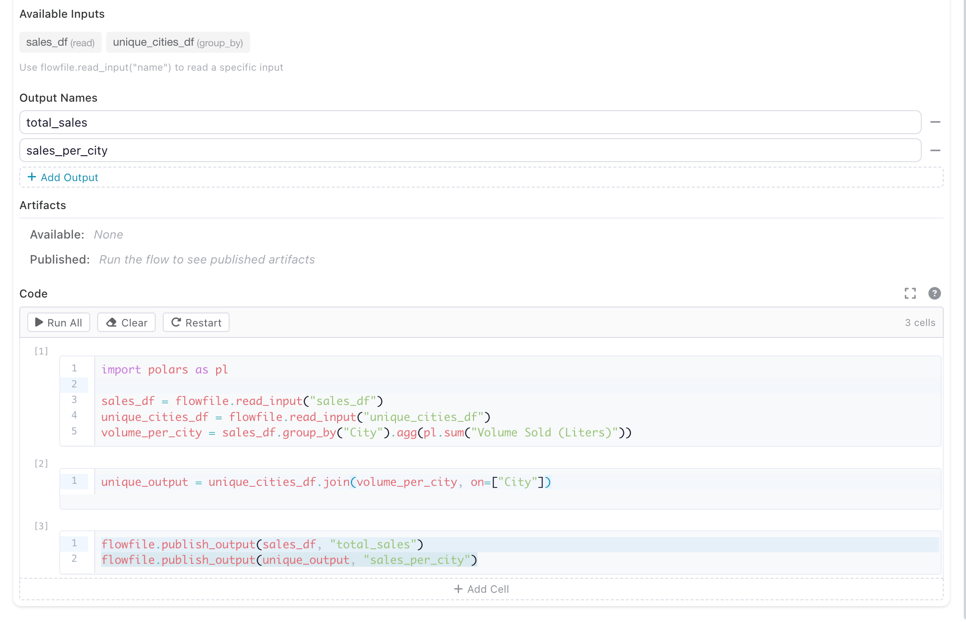This screenshot has width=966, height=622.
Task: Select the Artifacts section heading
Action: (x=43, y=205)
